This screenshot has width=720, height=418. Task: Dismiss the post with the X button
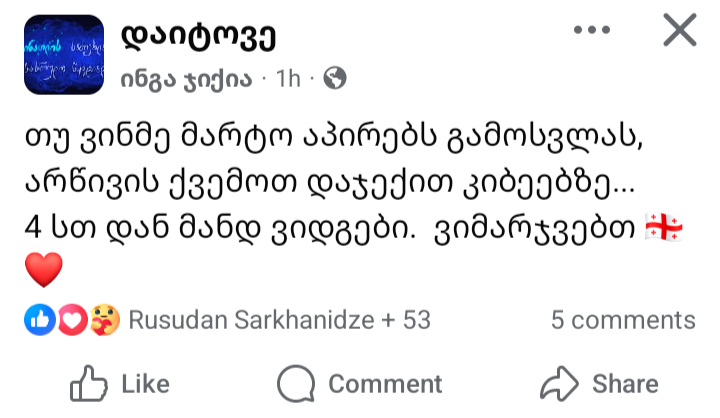[680, 32]
